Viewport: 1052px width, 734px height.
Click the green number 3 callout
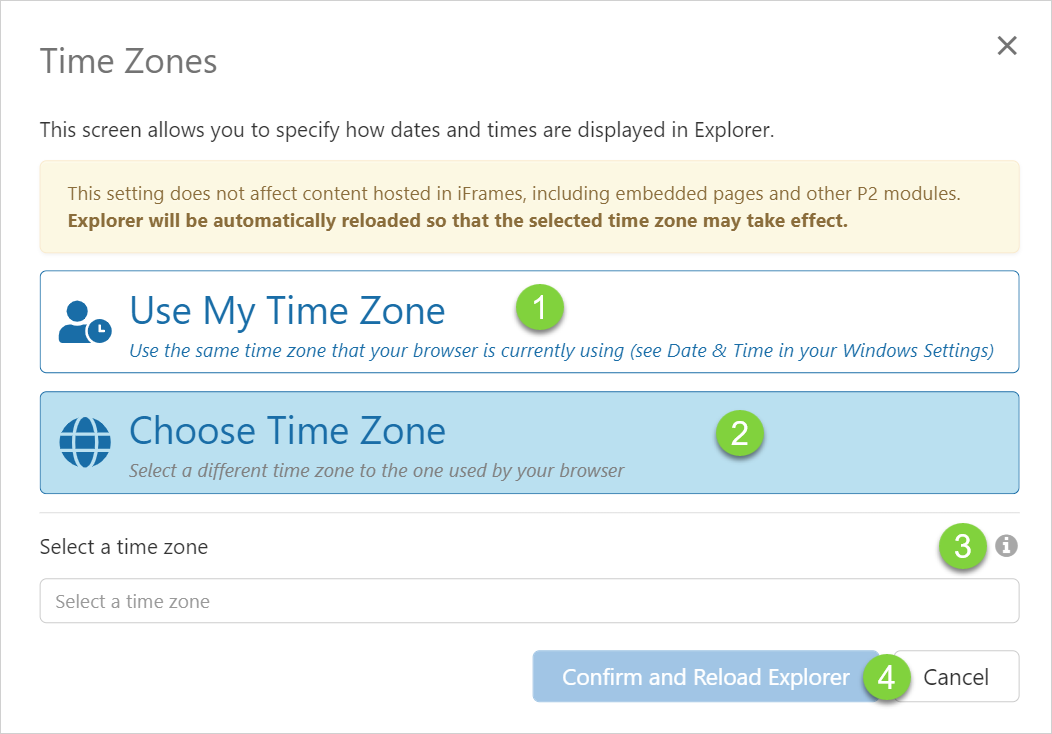(x=962, y=546)
